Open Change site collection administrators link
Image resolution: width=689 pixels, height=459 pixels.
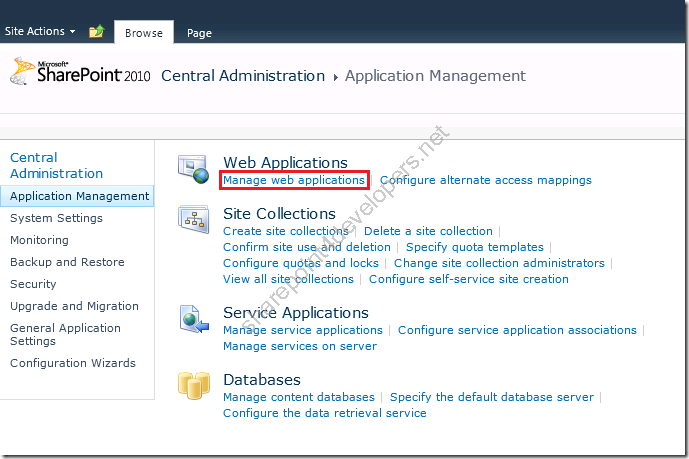click(499, 263)
